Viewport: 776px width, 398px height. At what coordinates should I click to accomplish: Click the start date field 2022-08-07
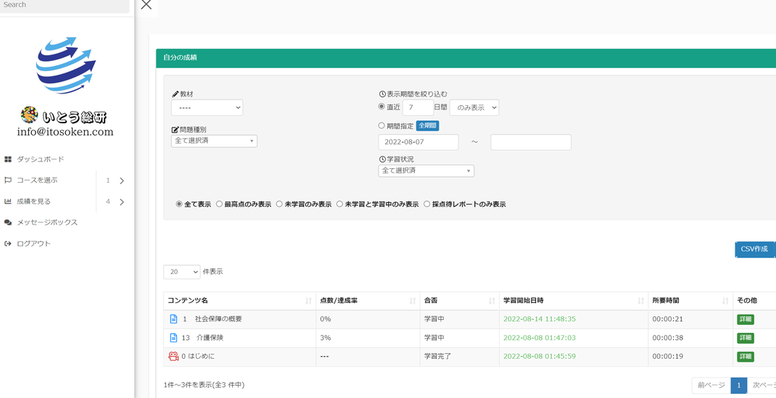(418, 142)
